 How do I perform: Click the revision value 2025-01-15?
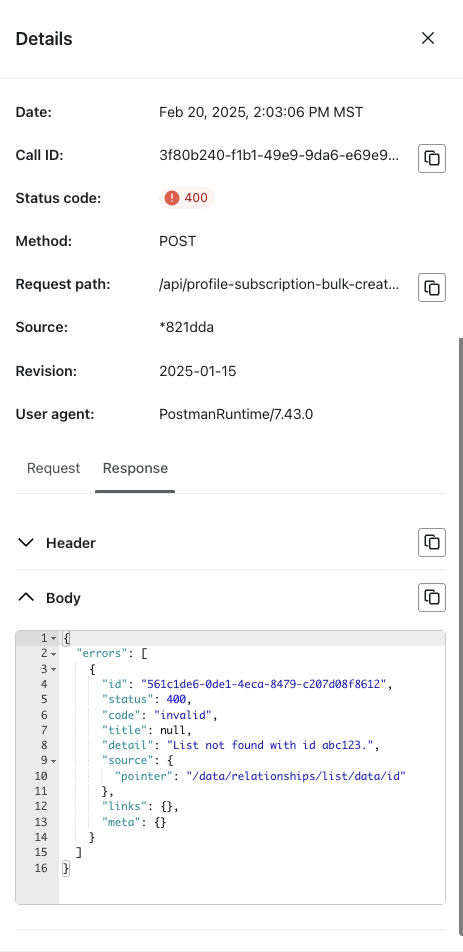click(x=198, y=371)
